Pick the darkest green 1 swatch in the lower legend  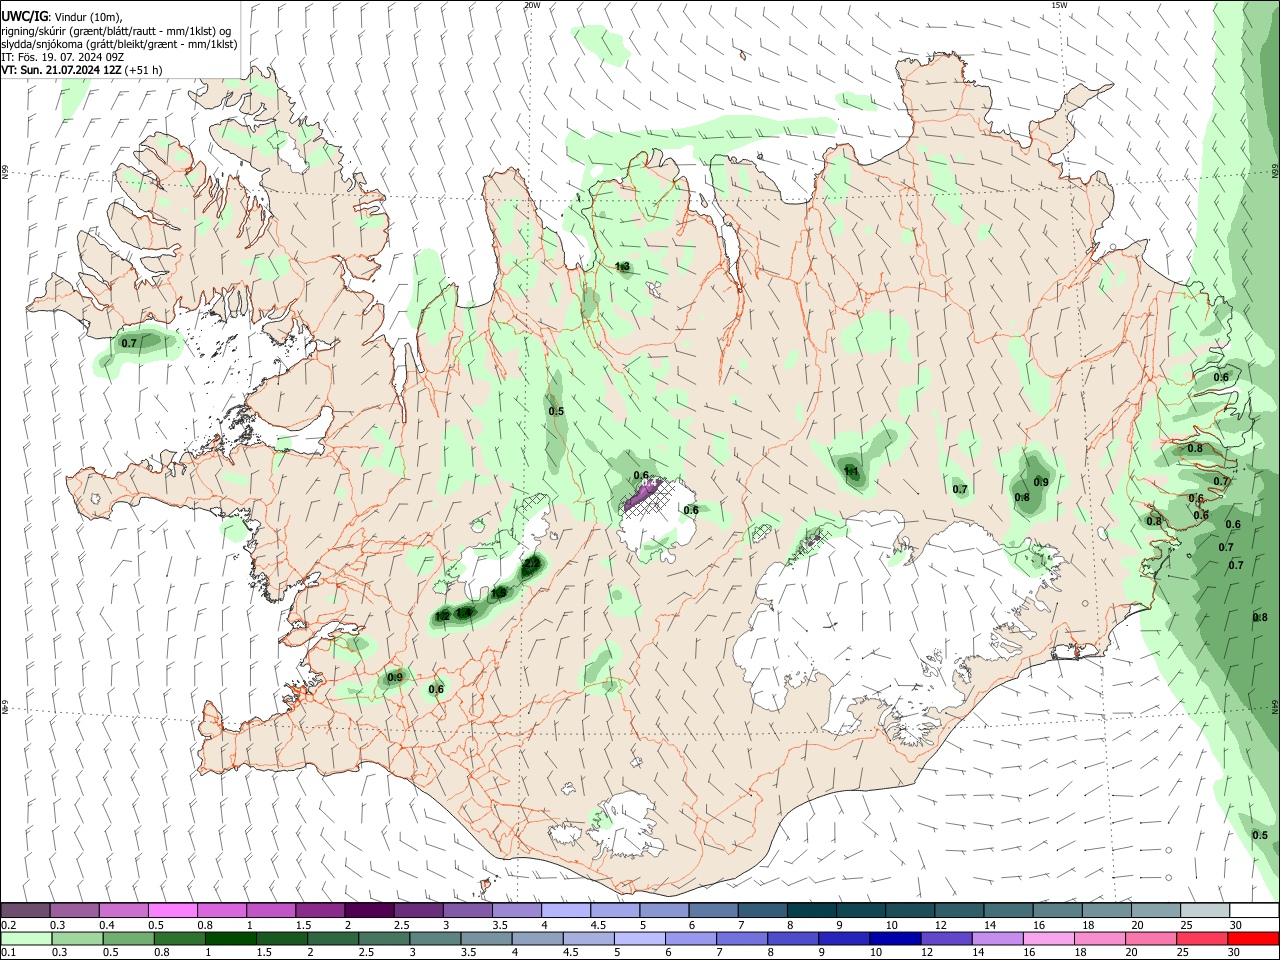tap(230, 938)
